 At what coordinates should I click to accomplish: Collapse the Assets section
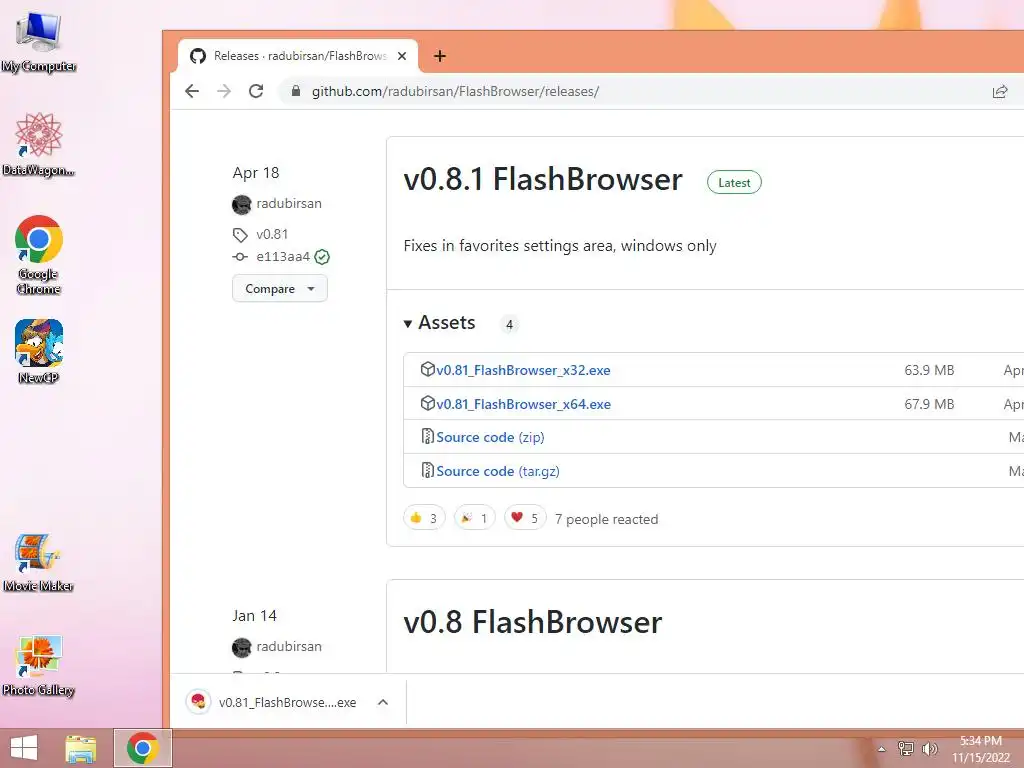click(440, 323)
